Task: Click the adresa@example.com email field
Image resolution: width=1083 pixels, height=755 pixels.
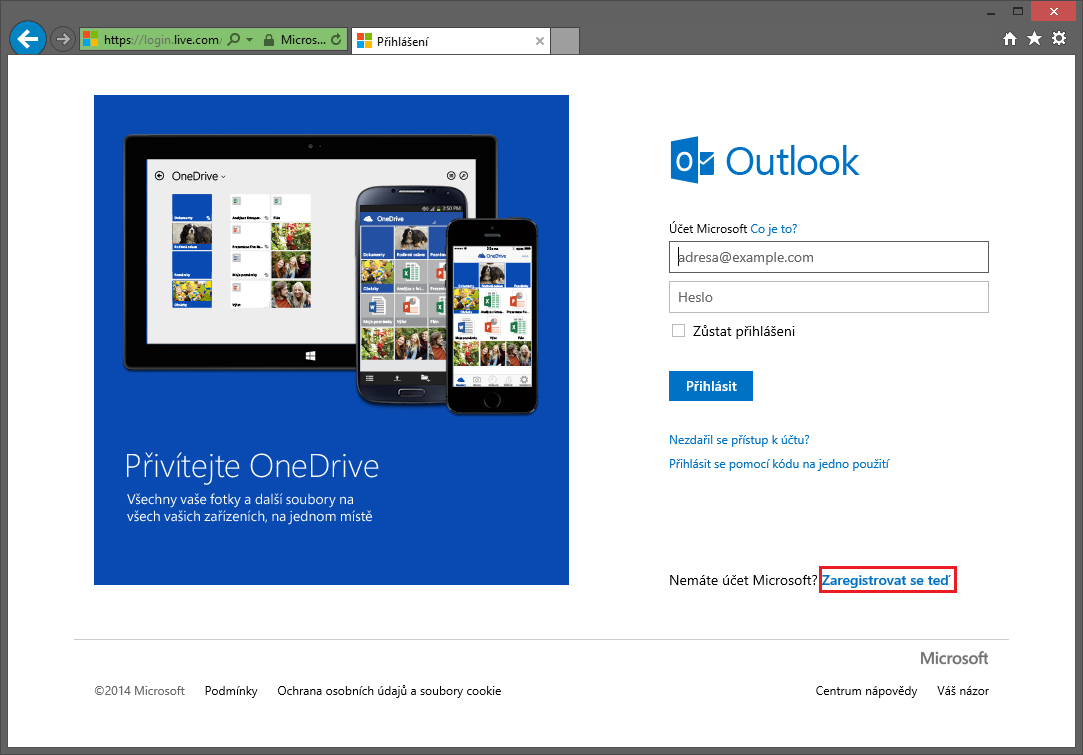Action: tap(828, 257)
